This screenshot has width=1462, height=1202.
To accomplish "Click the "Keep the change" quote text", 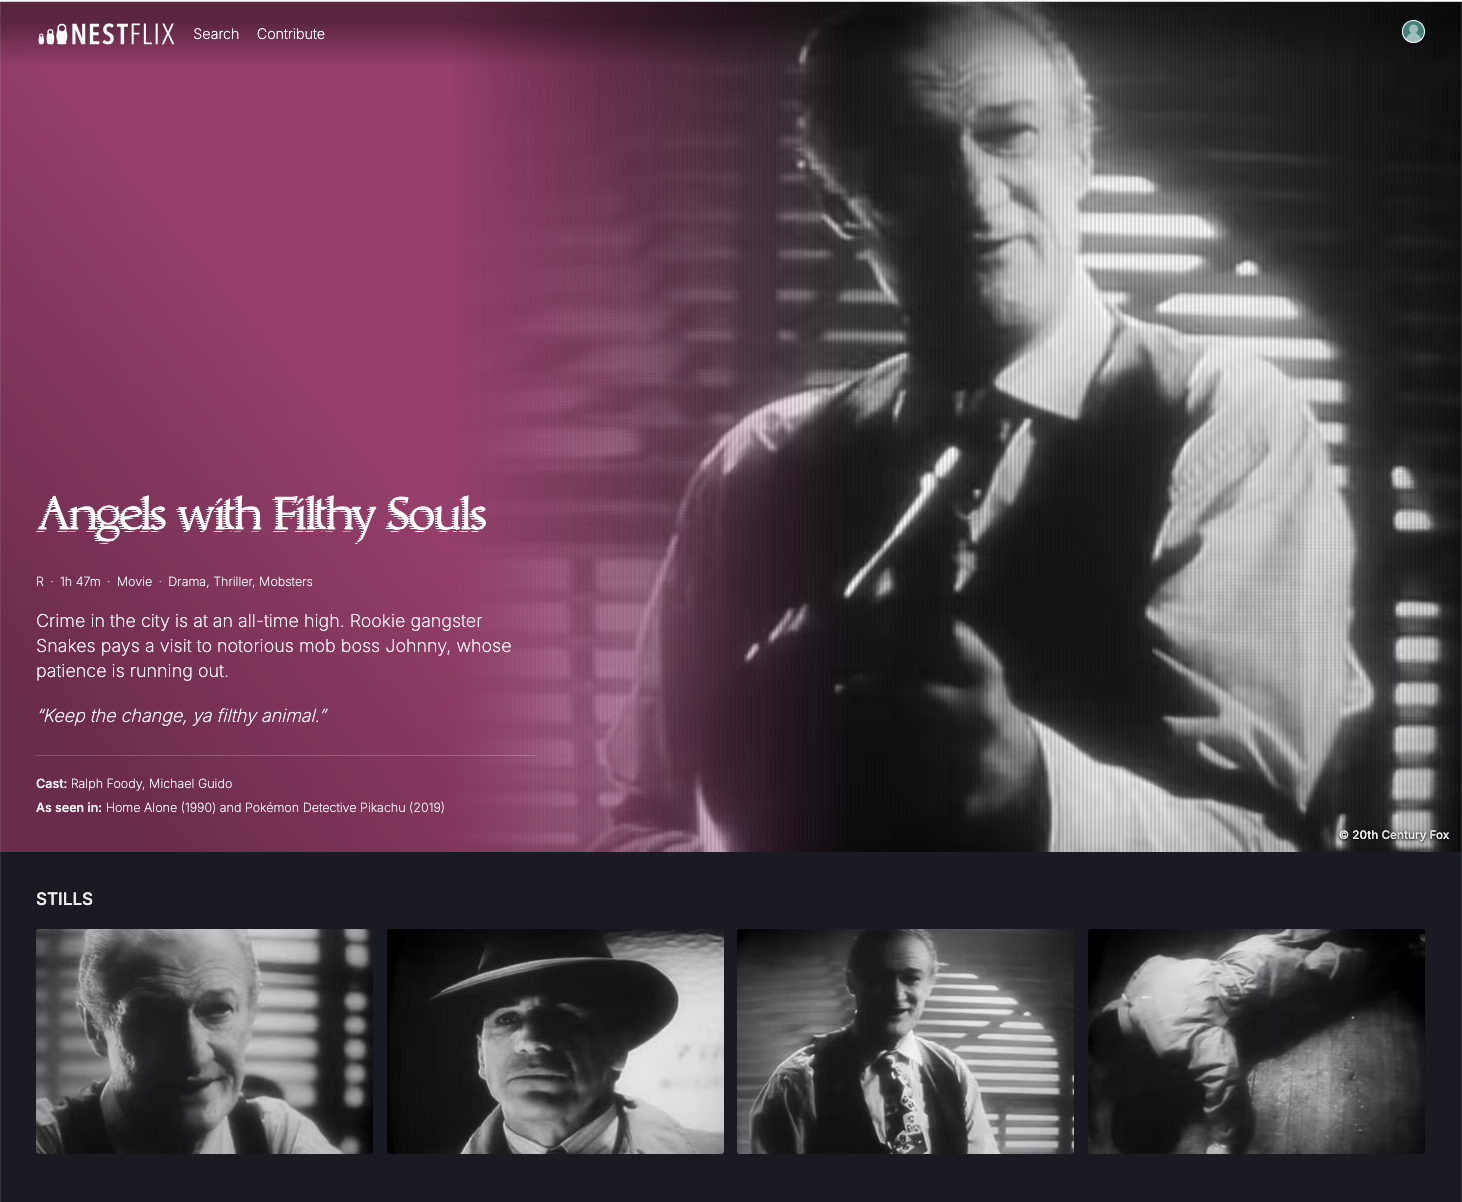I will [x=182, y=716].
